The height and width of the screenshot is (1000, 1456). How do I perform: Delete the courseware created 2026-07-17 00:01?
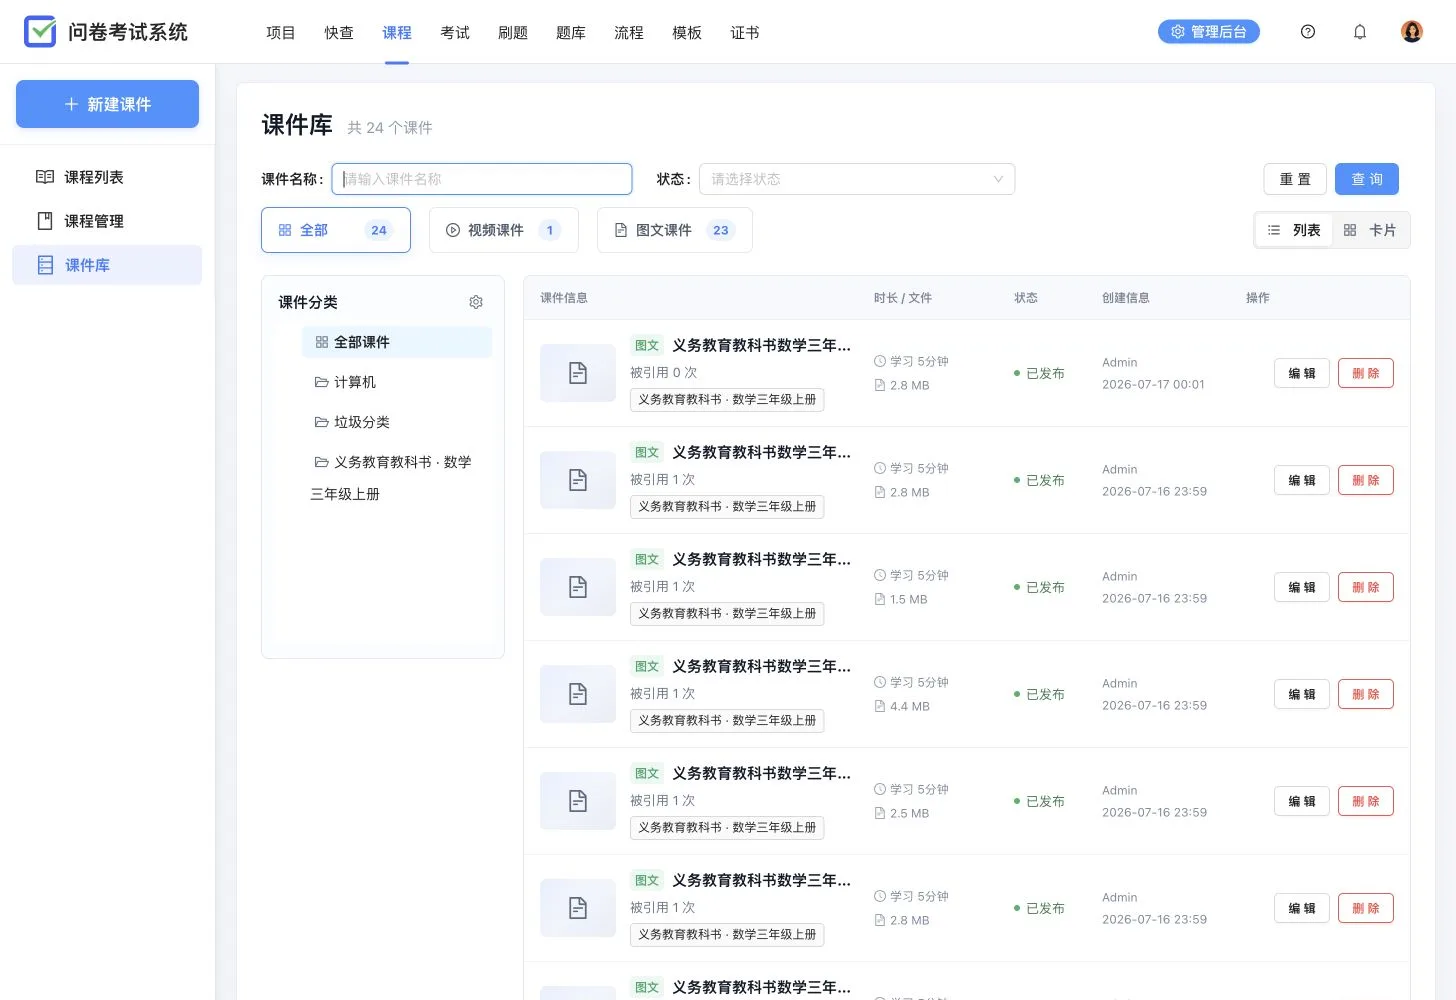pyautogui.click(x=1366, y=373)
